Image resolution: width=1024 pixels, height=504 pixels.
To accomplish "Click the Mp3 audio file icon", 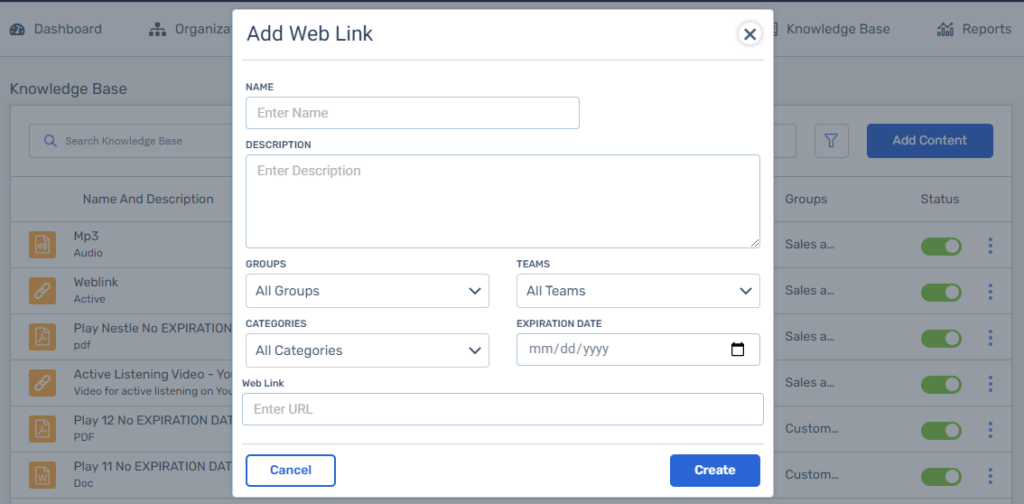I will 42,244.
